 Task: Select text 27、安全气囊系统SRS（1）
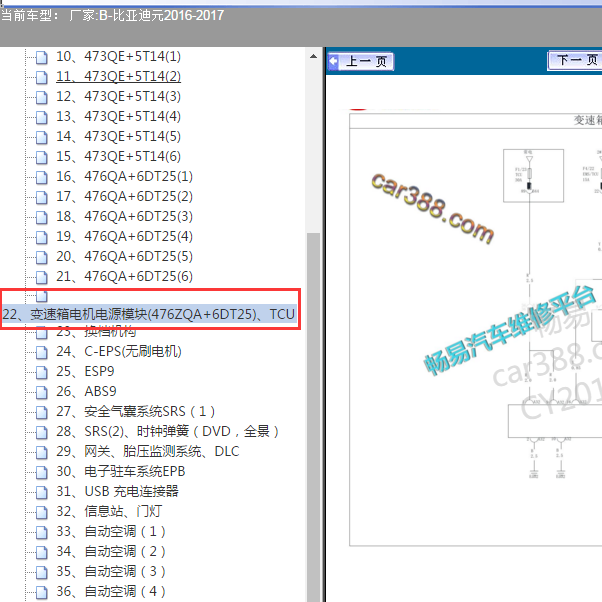[x=136, y=412]
